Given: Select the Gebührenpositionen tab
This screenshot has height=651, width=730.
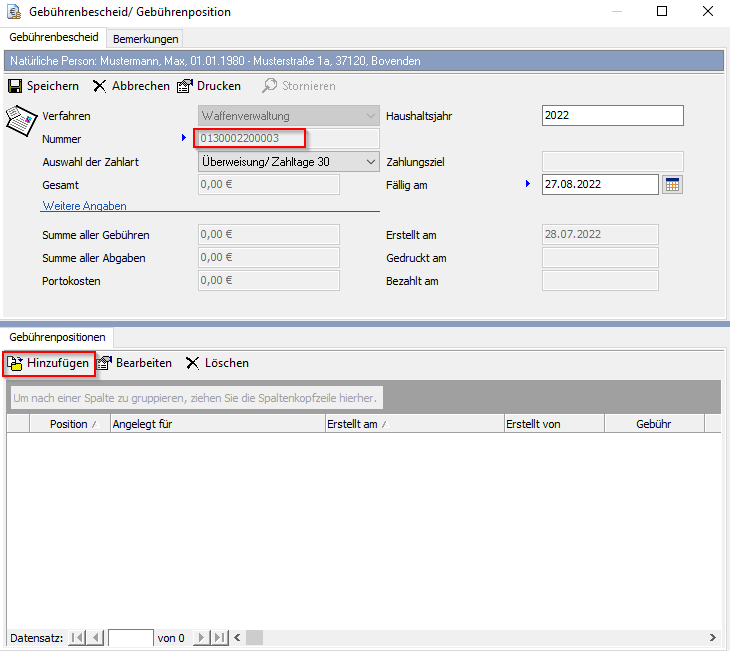Looking at the screenshot, I should 57,338.
